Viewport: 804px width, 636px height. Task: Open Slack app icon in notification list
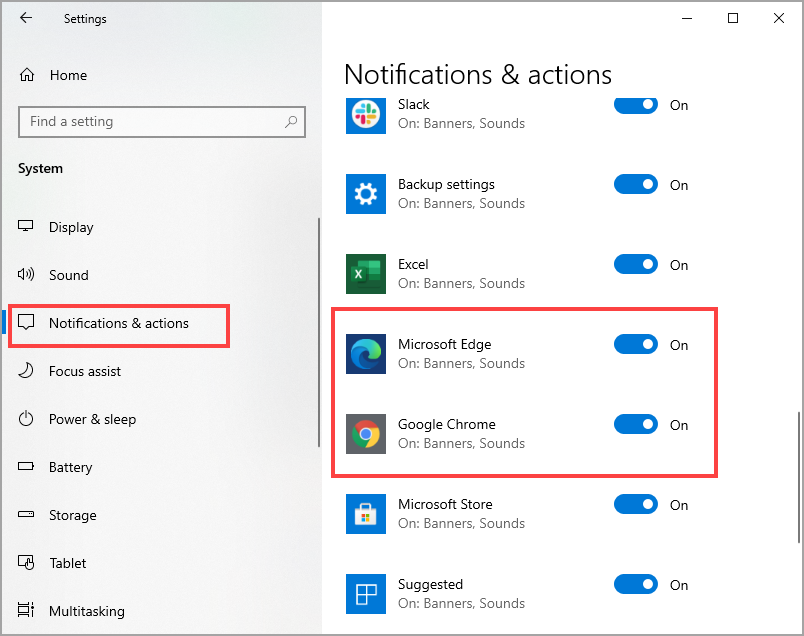point(366,114)
